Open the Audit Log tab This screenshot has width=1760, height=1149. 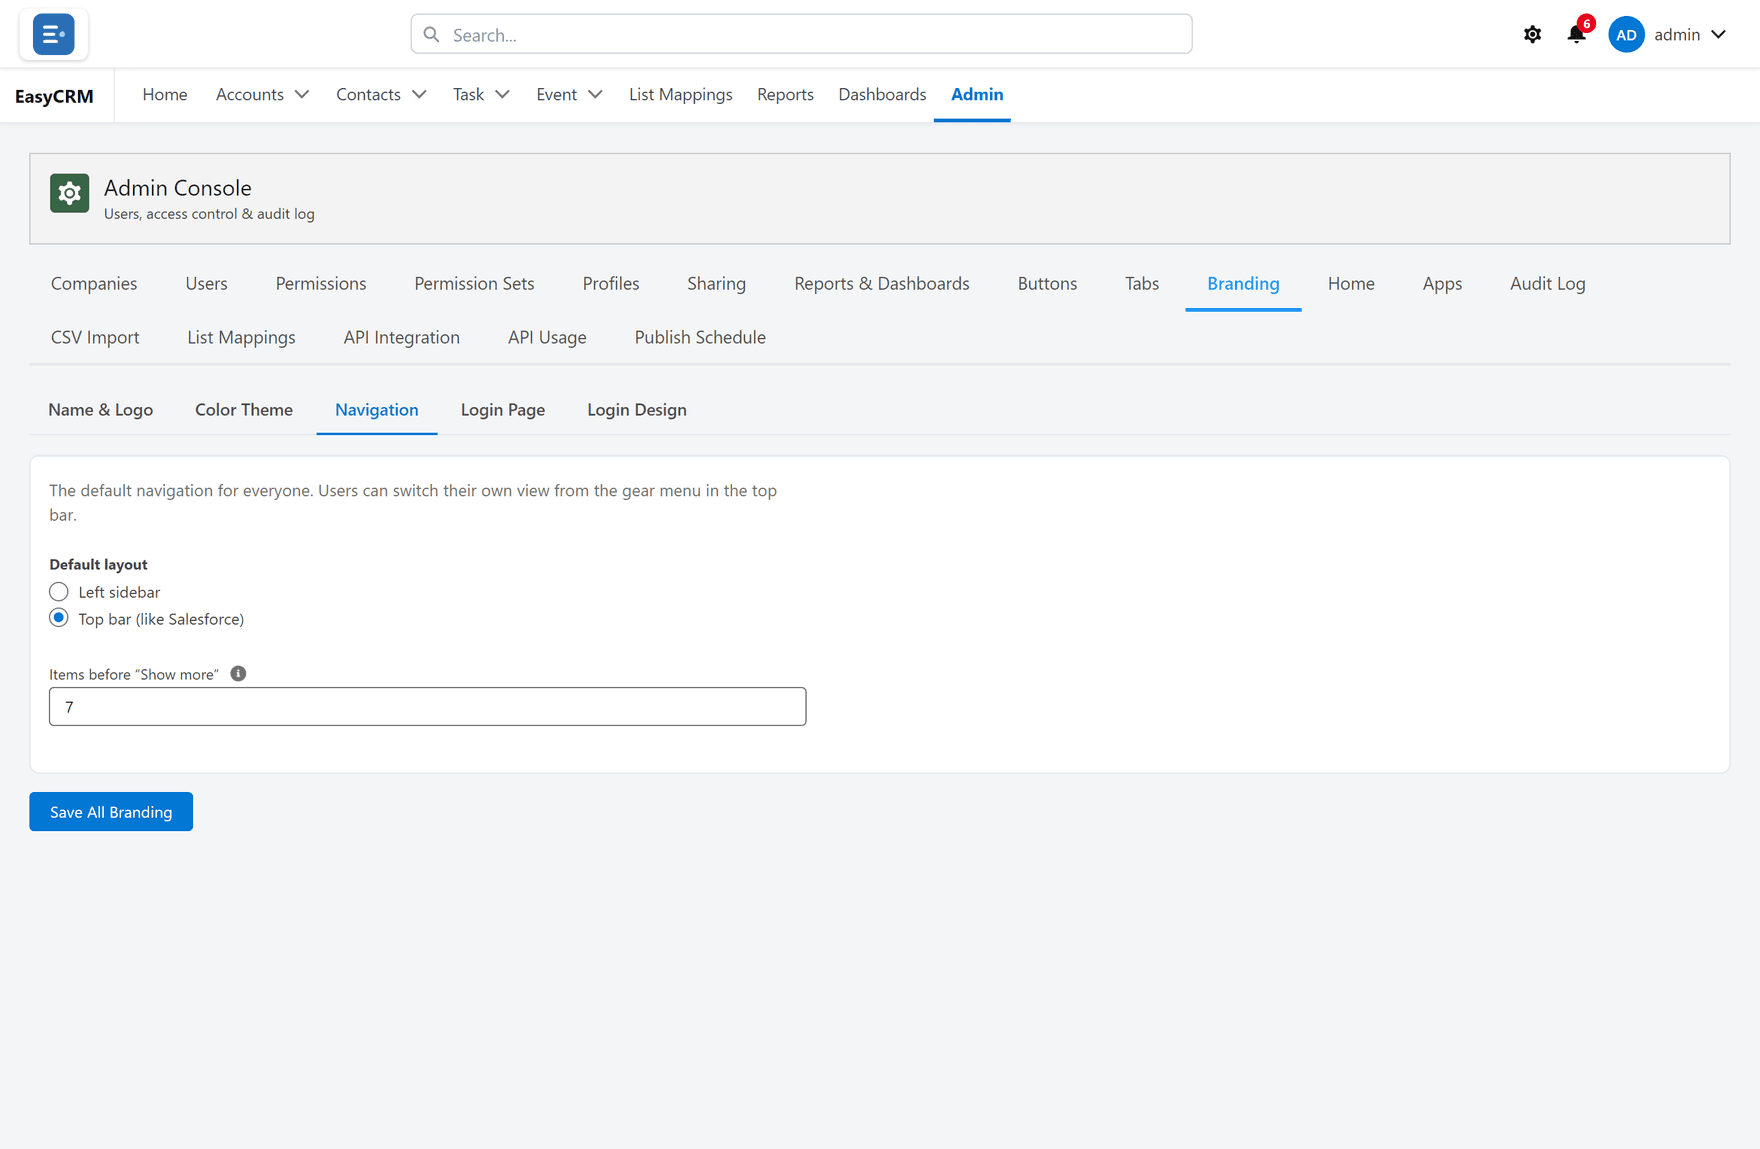[1548, 284]
